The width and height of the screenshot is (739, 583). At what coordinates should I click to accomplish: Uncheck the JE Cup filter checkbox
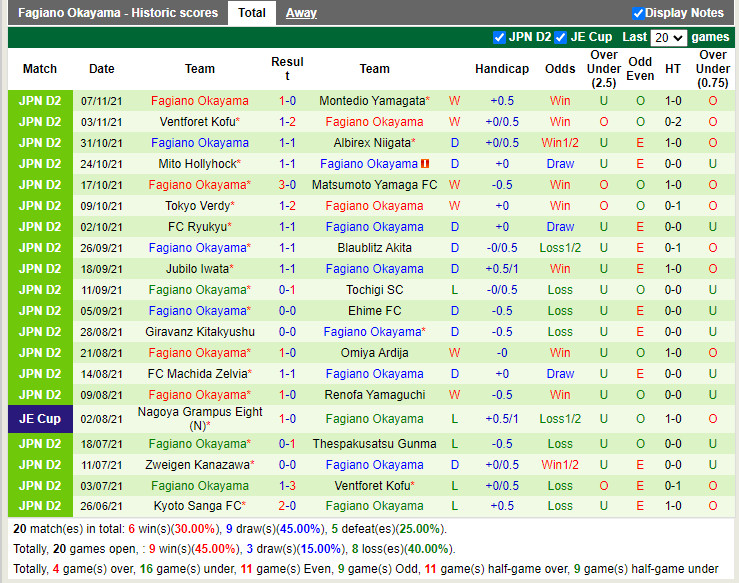coord(561,38)
